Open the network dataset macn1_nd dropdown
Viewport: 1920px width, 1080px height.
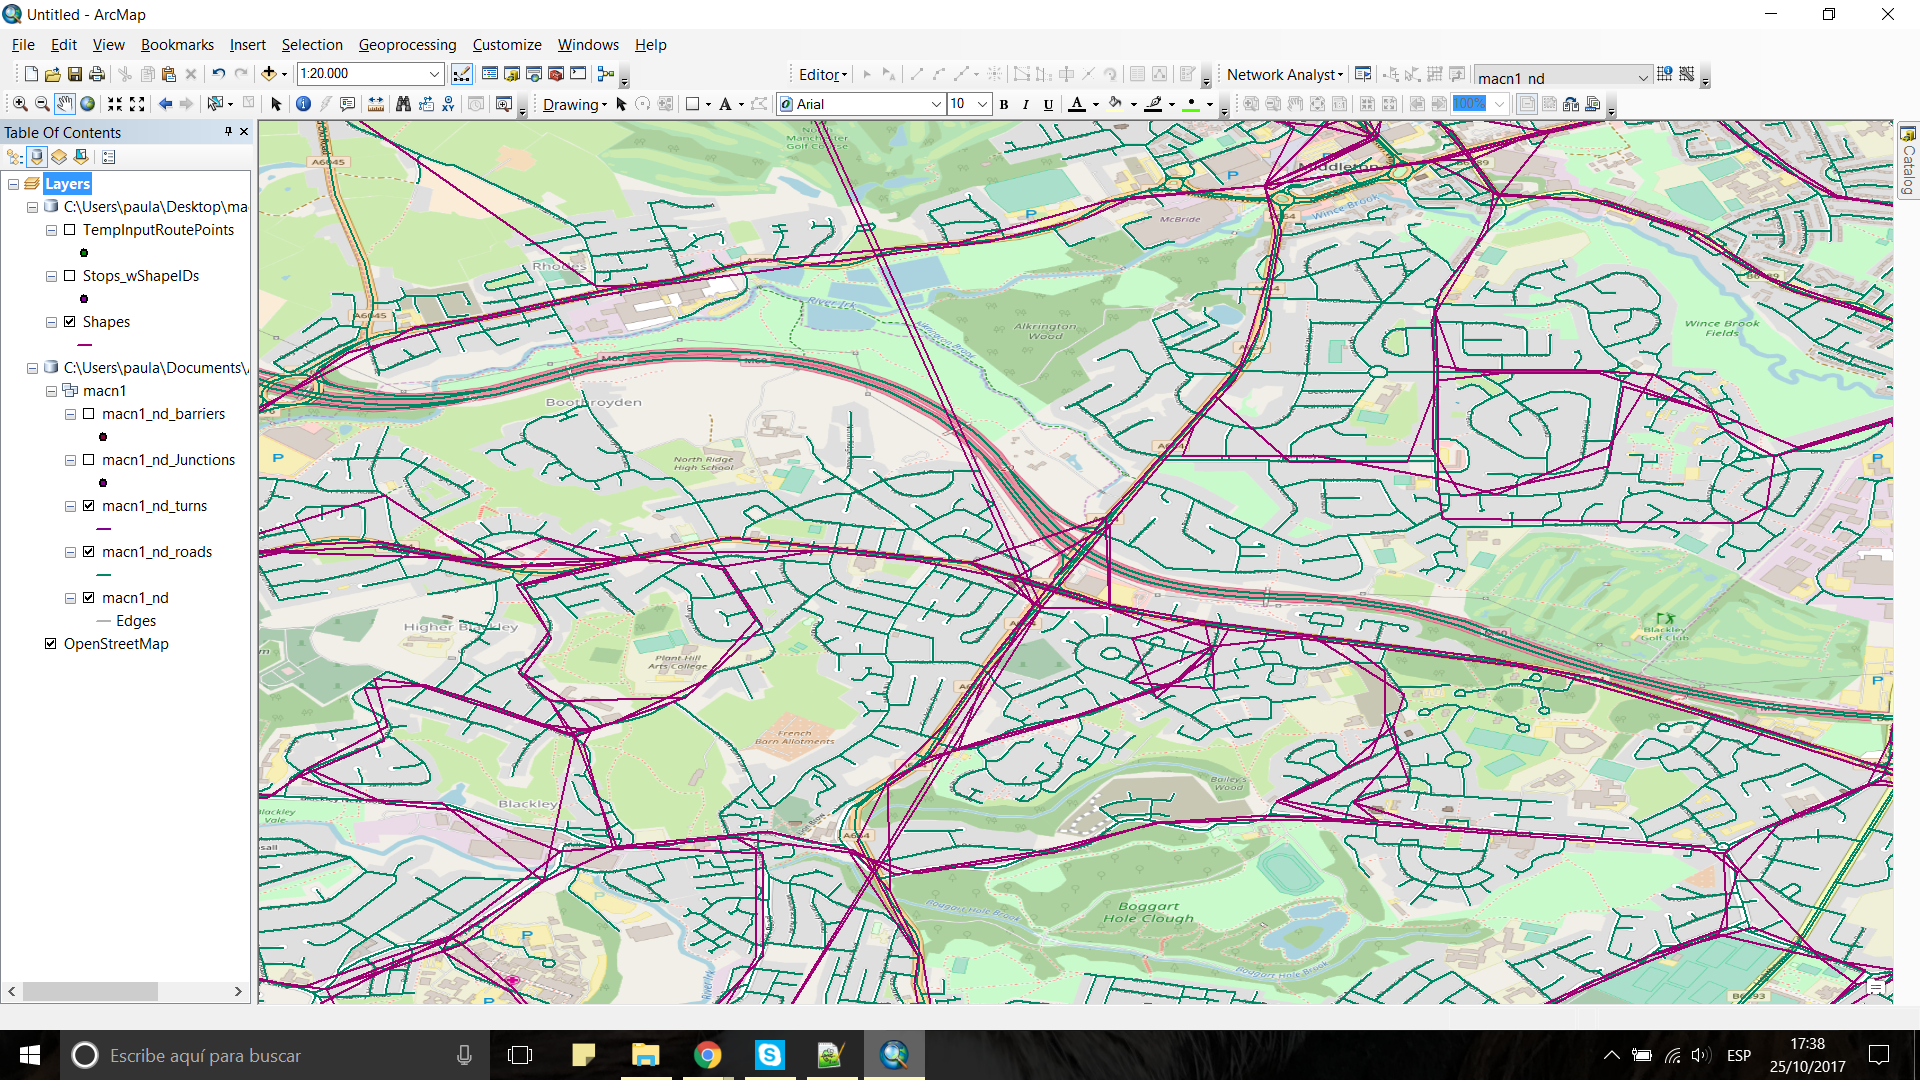pos(1642,77)
